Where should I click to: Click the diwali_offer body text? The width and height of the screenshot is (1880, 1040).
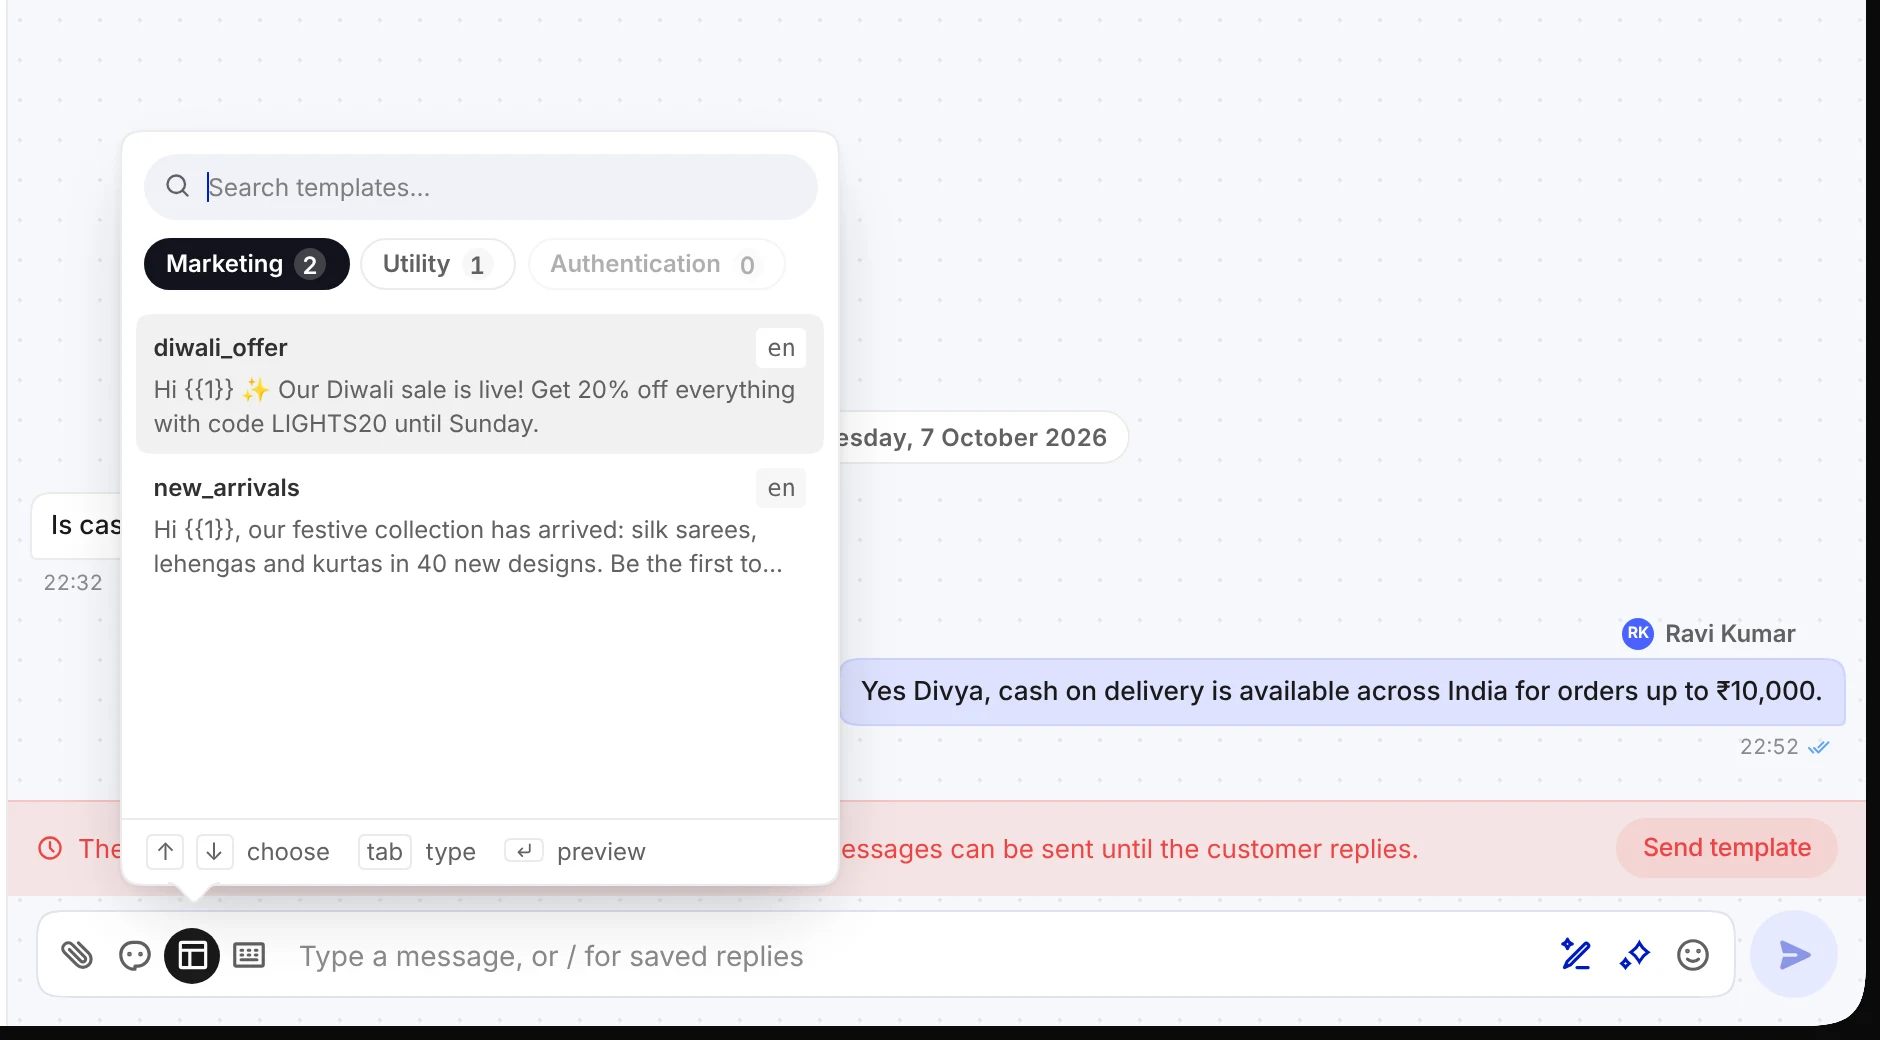click(x=474, y=406)
